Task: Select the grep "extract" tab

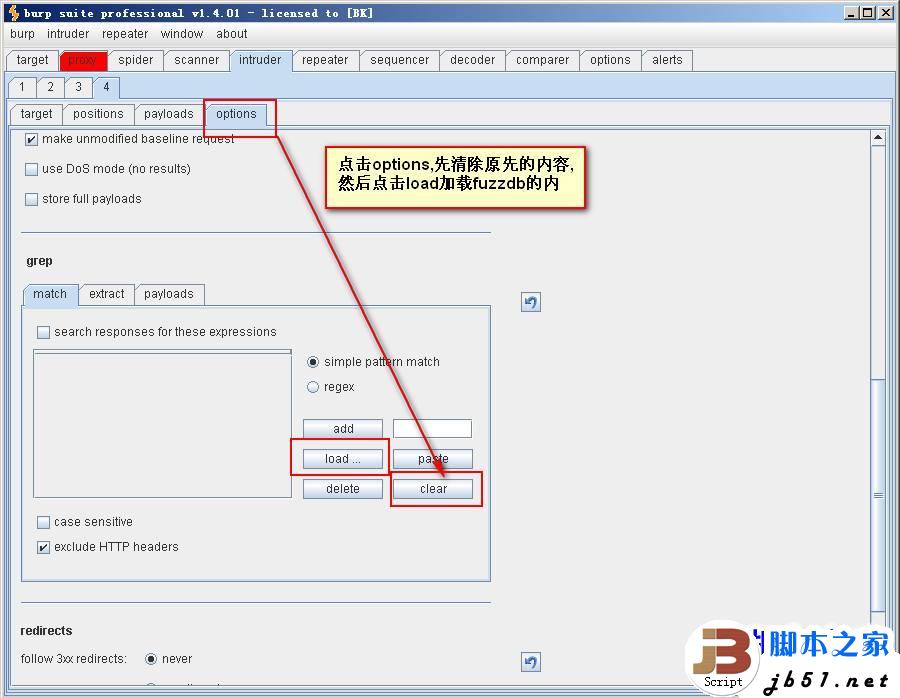Action: pyautogui.click(x=106, y=294)
